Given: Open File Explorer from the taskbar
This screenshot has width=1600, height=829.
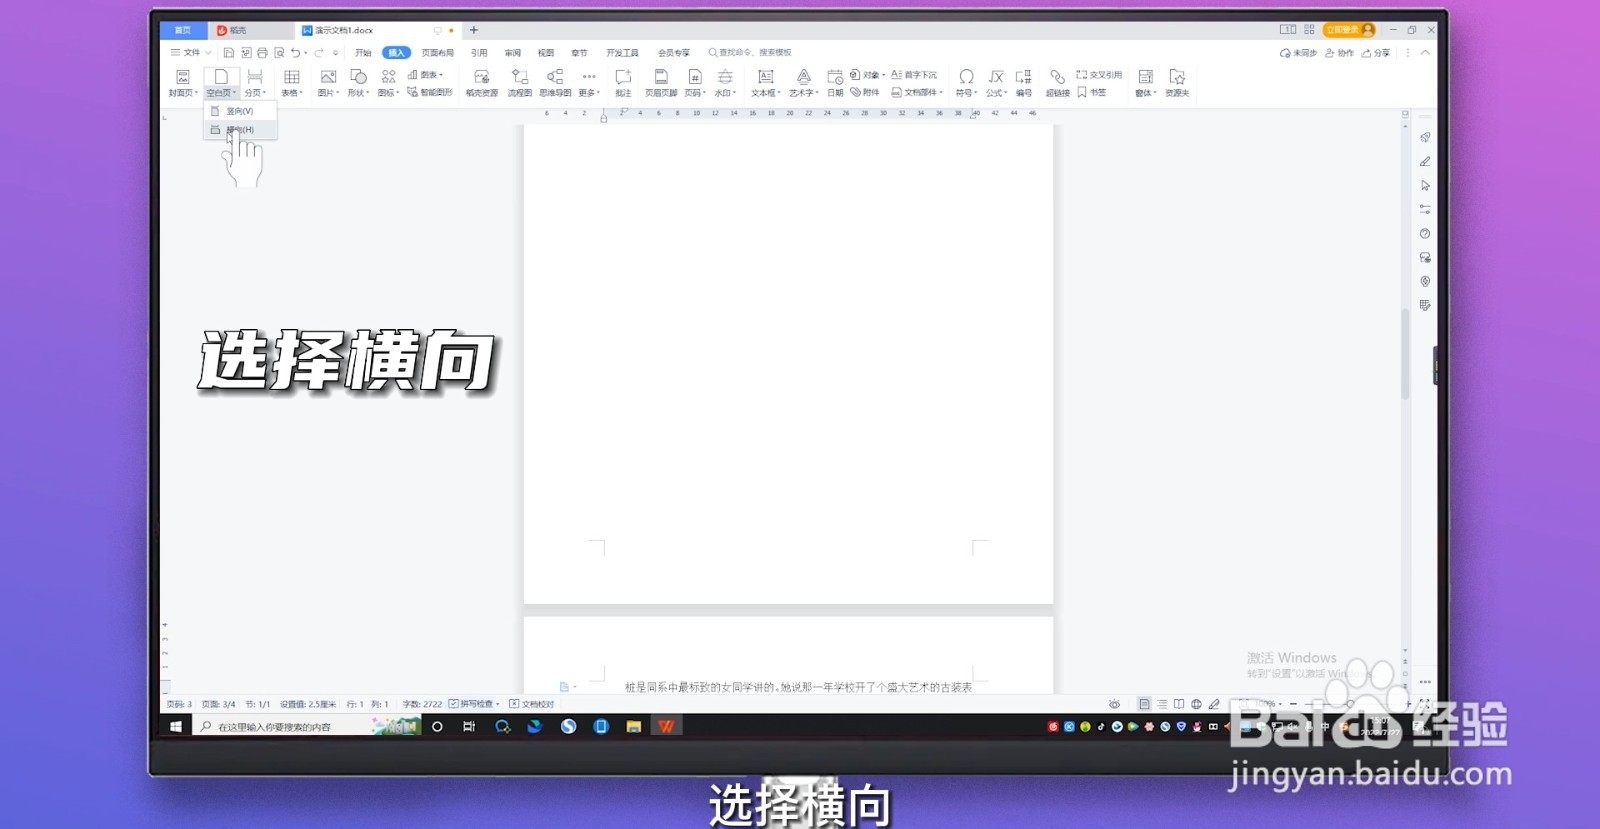Looking at the screenshot, I should pyautogui.click(x=633, y=727).
